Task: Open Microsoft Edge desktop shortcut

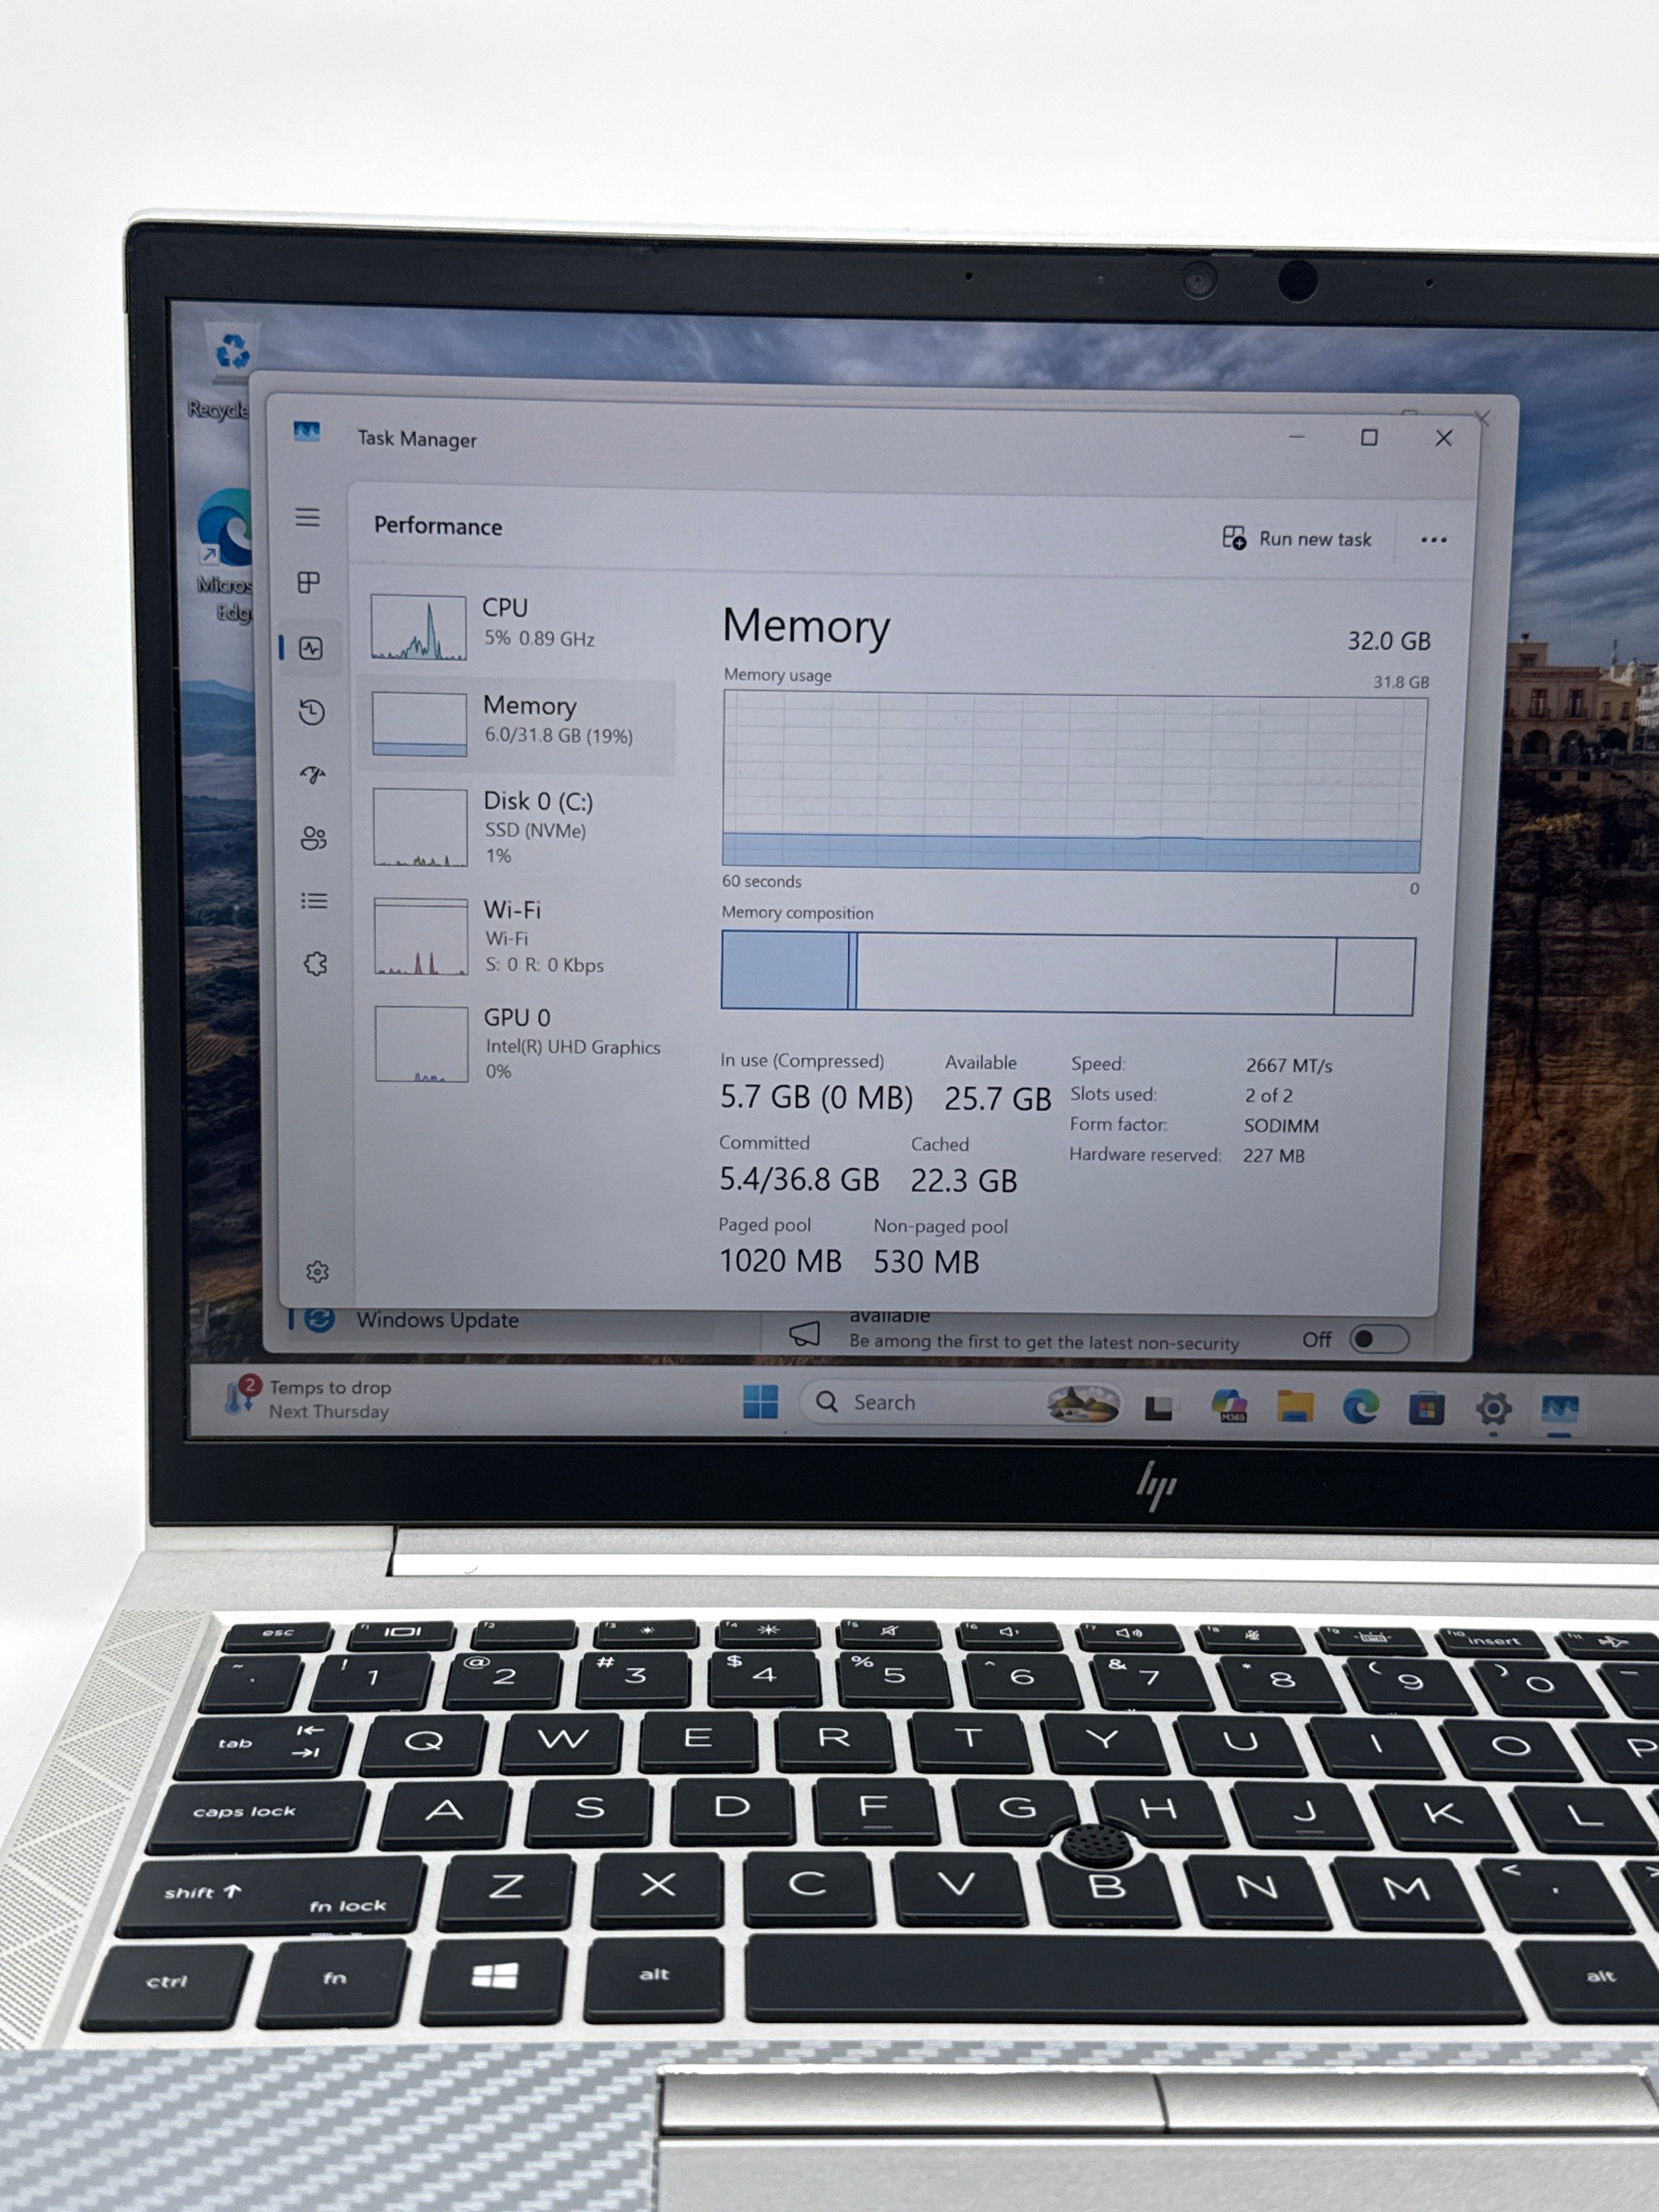Action: coord(226,555)
